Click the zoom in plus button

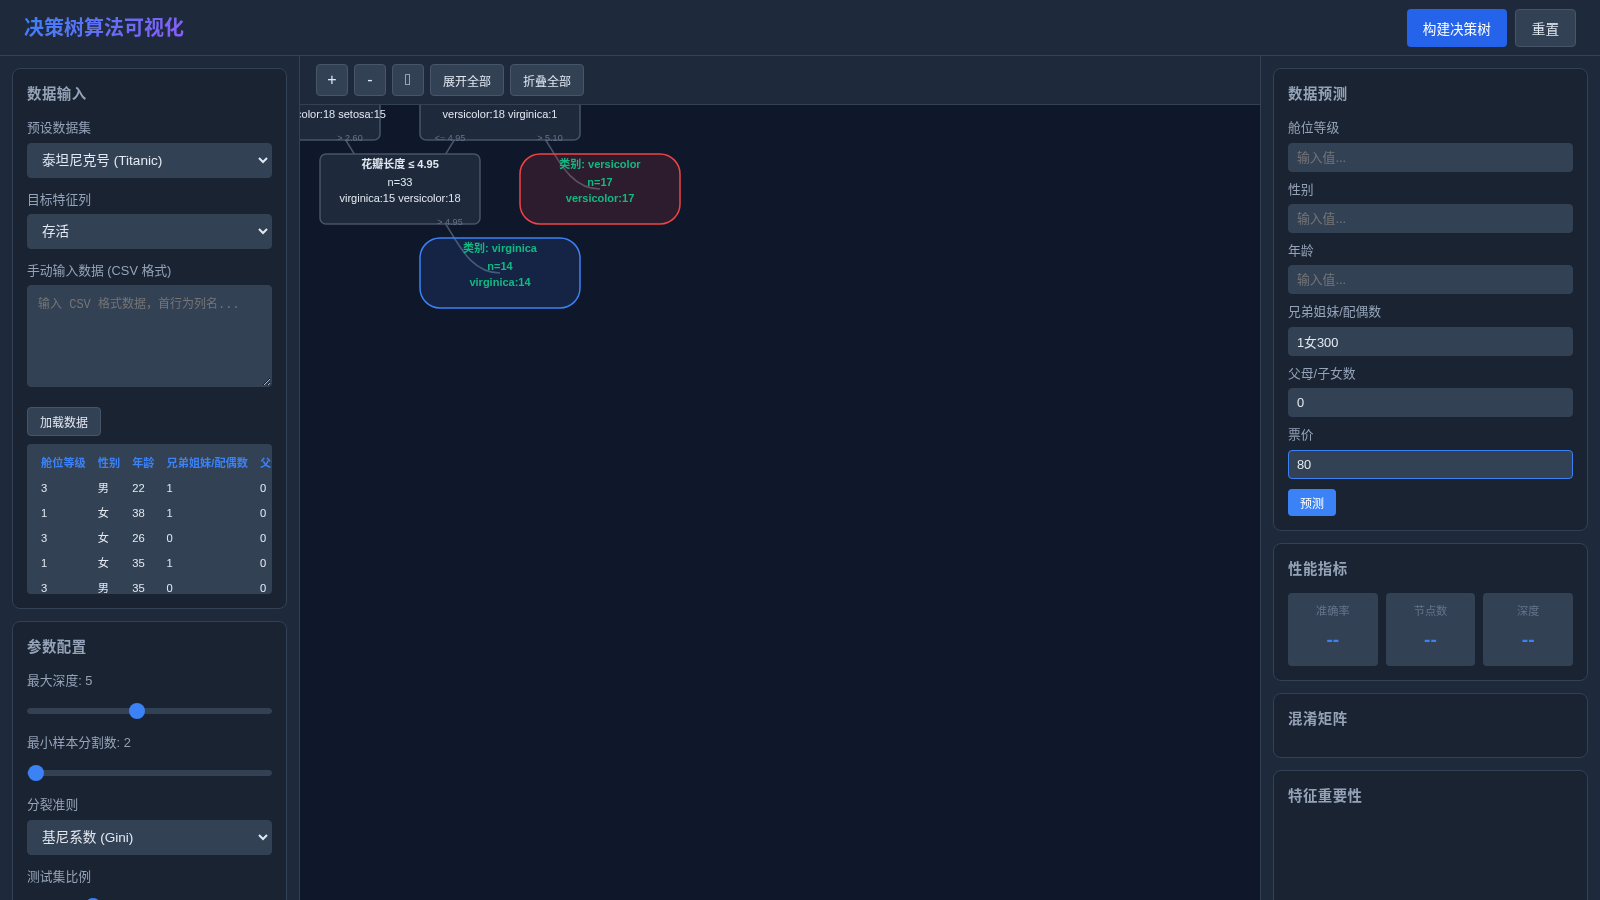[x=332, y=80]
